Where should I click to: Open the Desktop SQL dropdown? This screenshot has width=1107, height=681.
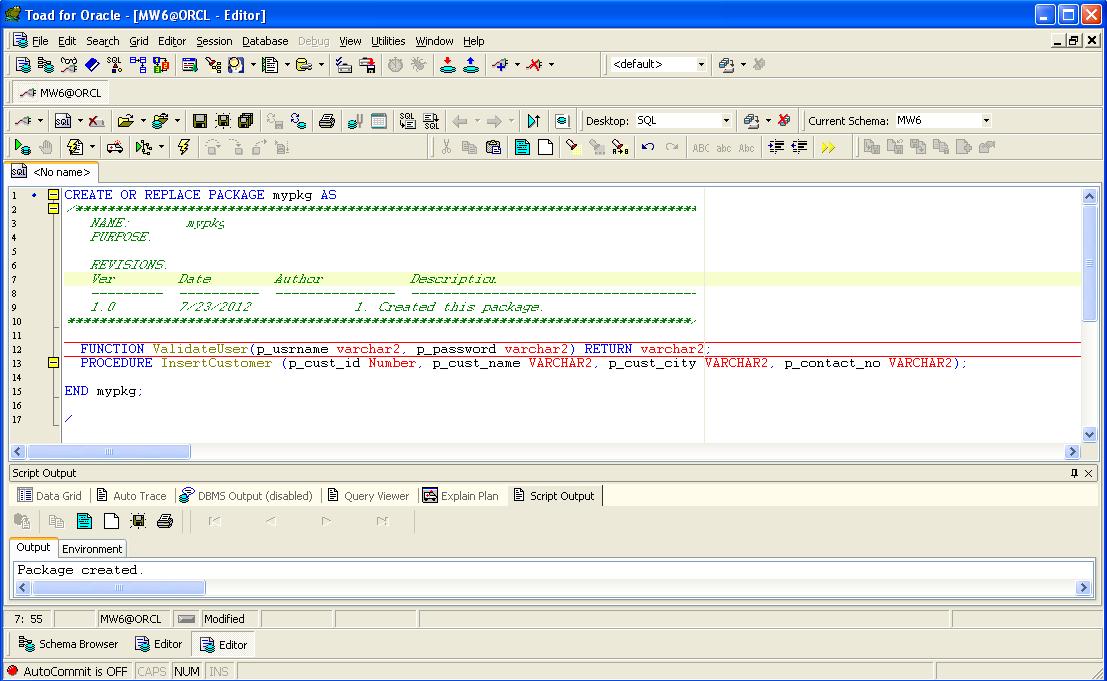(x=728, y=120)
